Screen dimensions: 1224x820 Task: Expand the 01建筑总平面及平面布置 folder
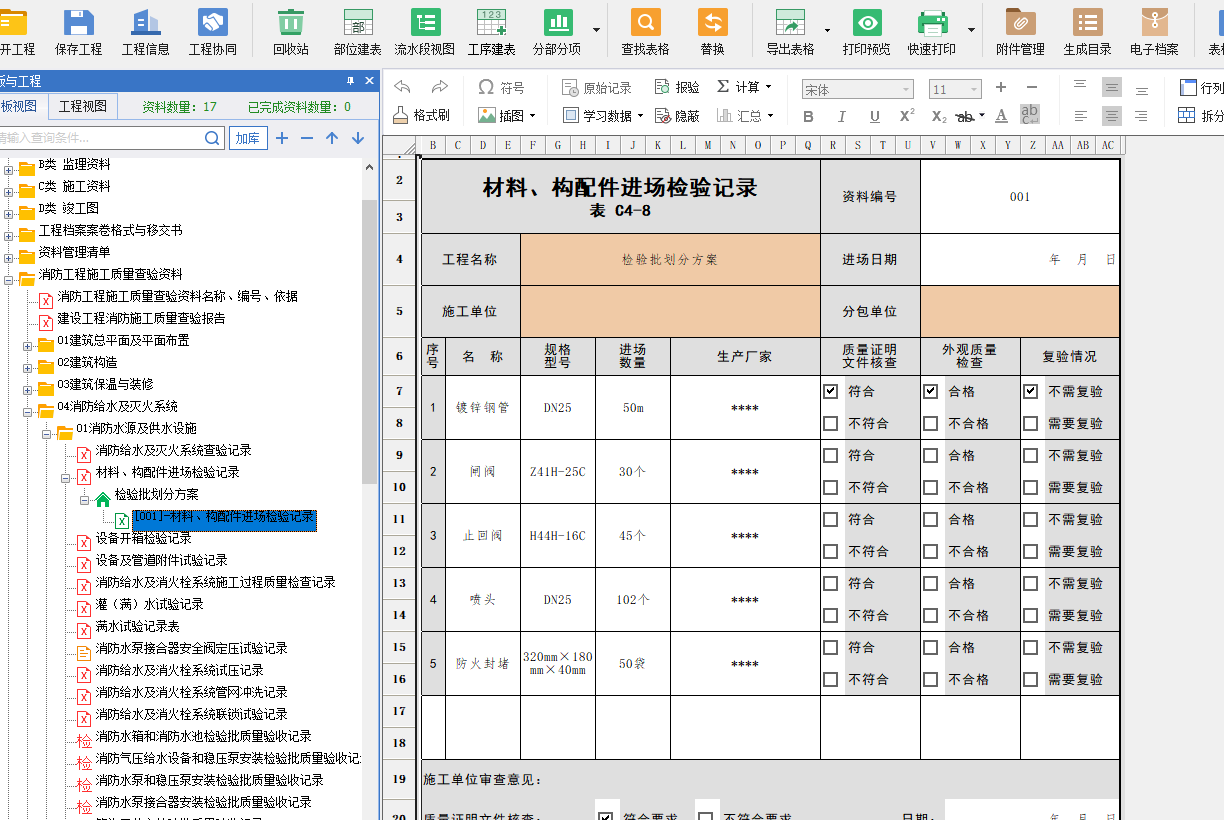[28, 345]
